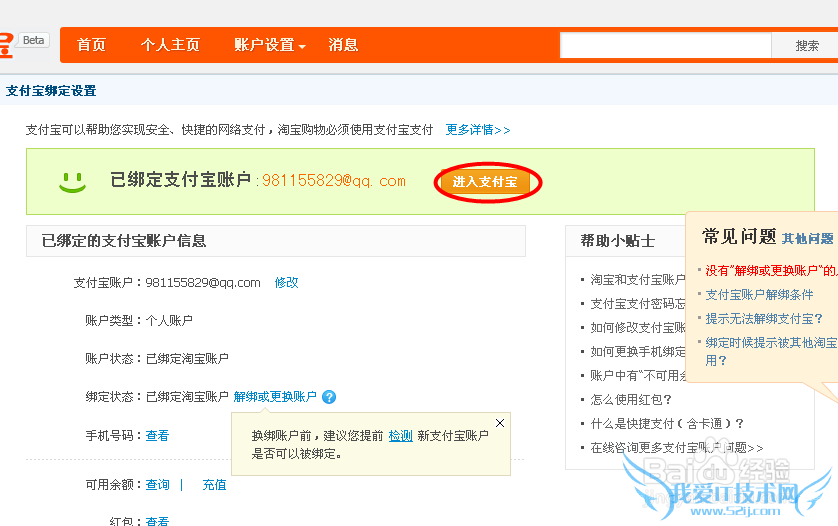Open the 绑定时候提示被其他淘宝 question link
Screen dimensions: 838x526
click(x=771, y=351)
